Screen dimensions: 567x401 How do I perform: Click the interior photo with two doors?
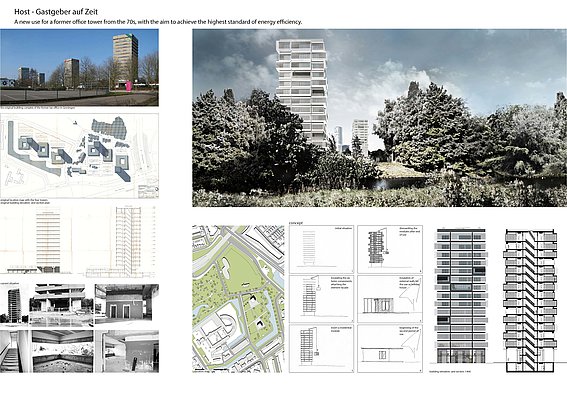pyautogui.click(x=127, y=304)
